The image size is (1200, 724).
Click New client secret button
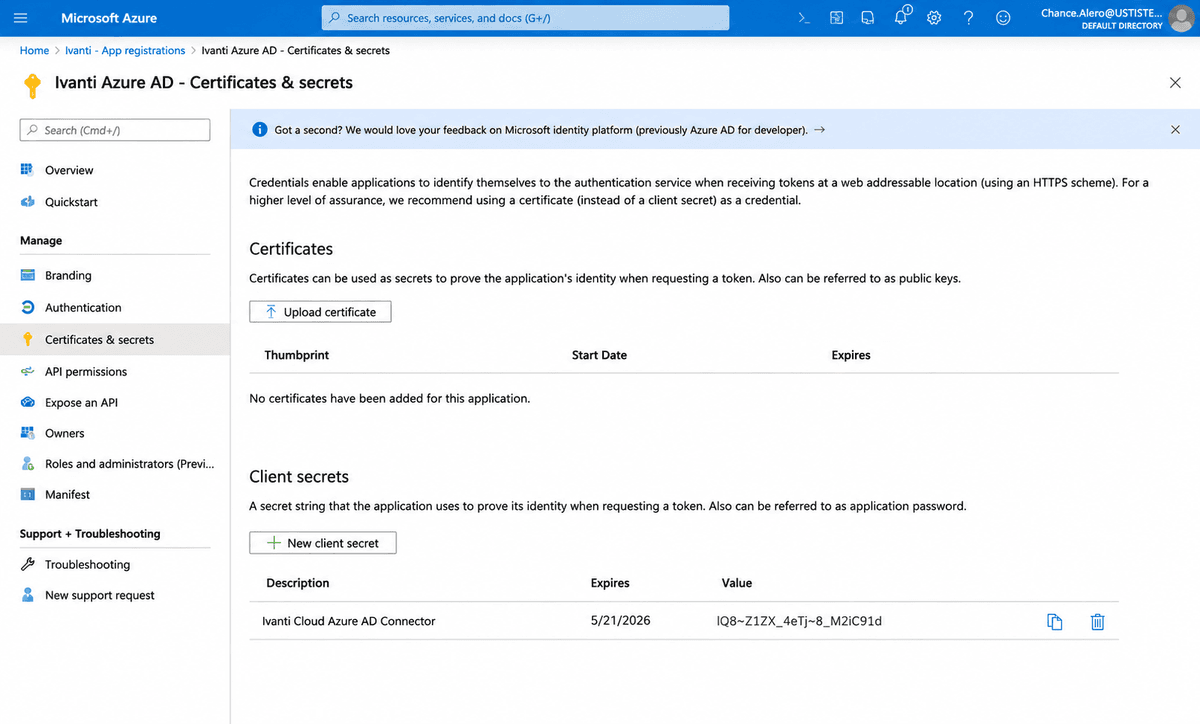click(323, 543)
